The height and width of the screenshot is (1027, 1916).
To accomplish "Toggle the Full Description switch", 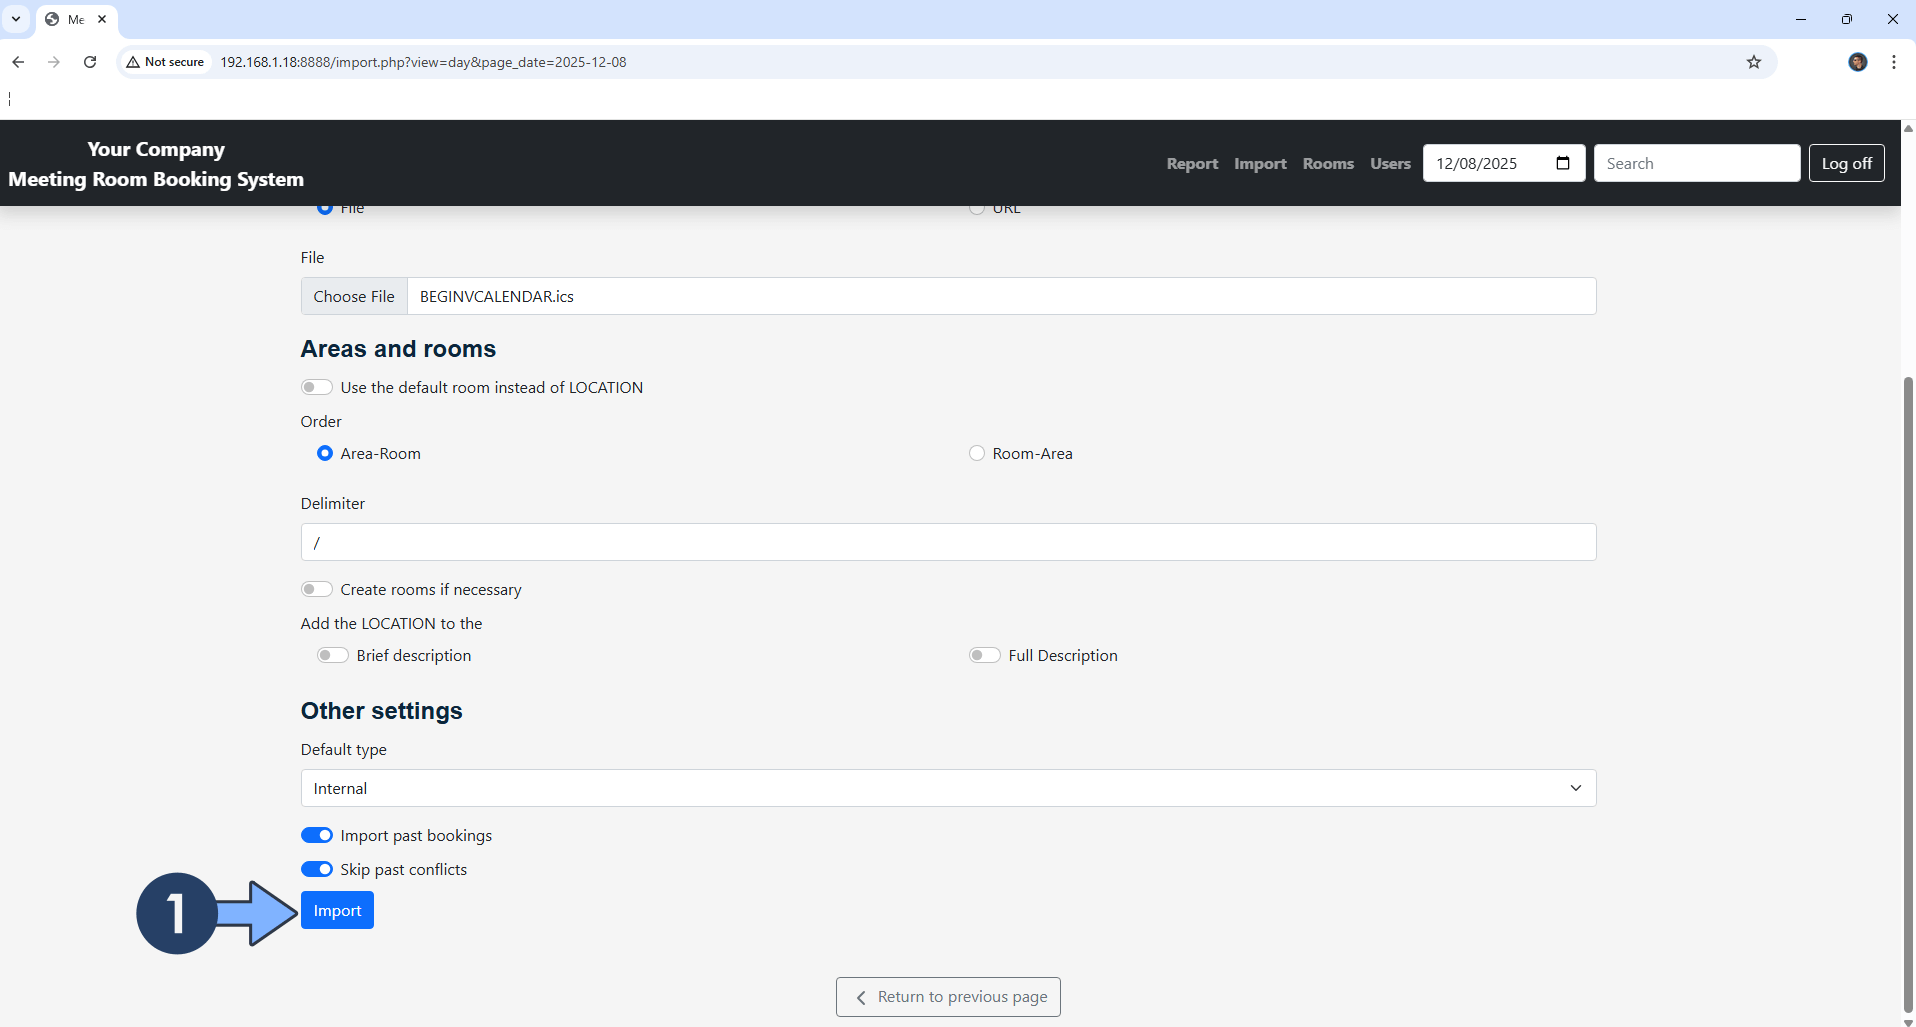I will [985, 655].
